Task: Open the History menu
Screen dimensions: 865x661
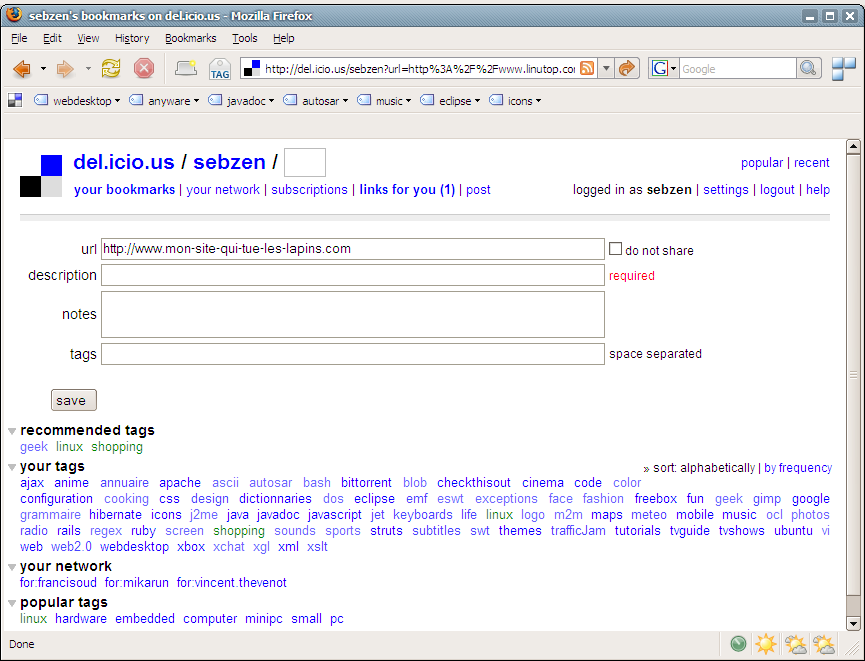Action: click(132, 38)
